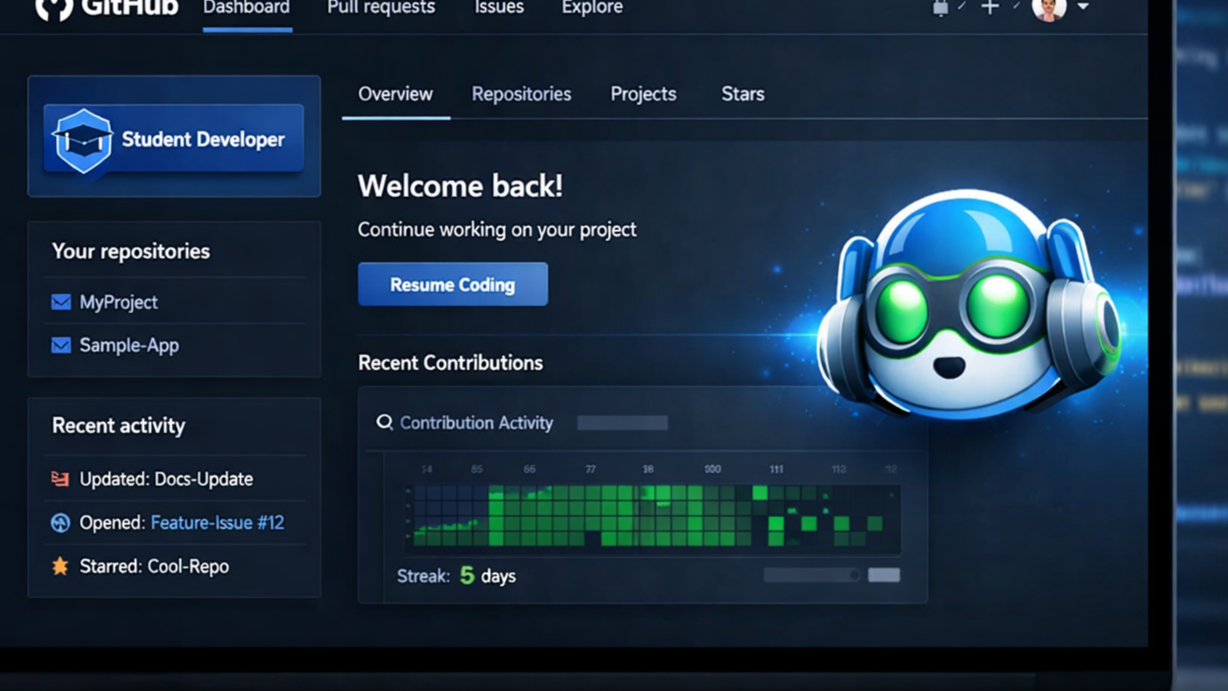The width and height of the screenshot is (1228, 691).
Task: Open GitHub notifications bell icon
Action: [x=940, y=8]
